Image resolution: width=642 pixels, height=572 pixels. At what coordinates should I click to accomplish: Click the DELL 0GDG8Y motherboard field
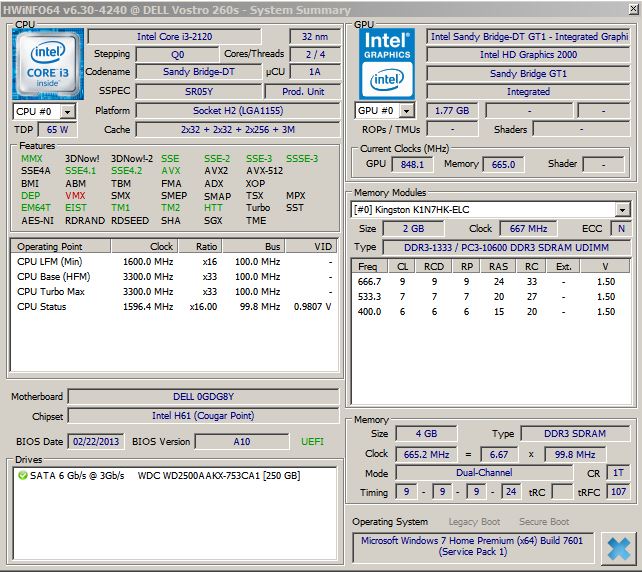tap(203, 396)
